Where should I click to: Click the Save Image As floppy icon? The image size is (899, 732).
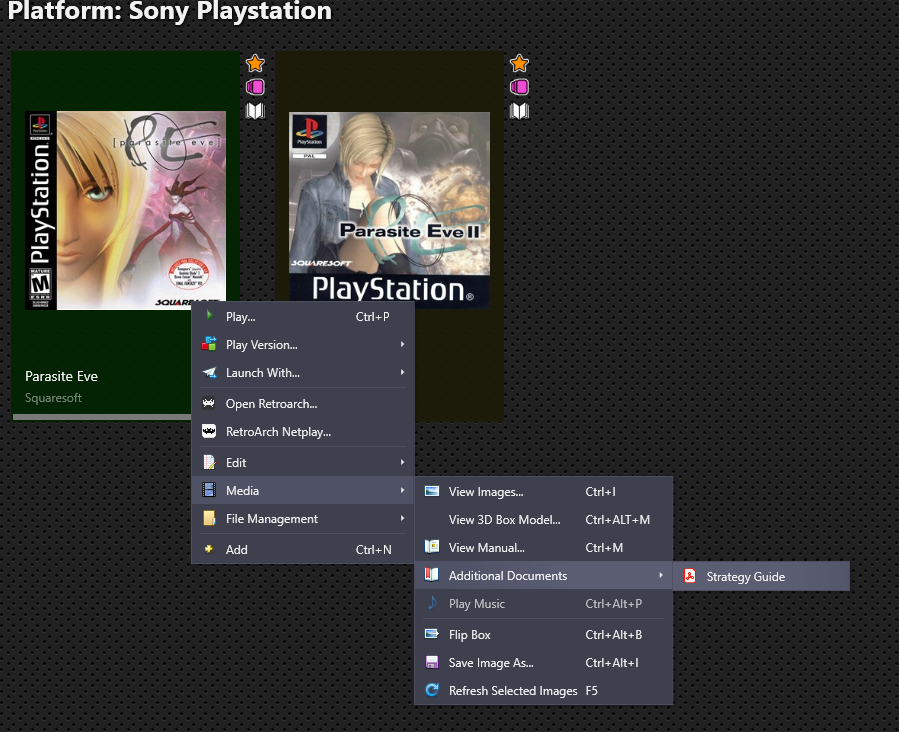432,662
